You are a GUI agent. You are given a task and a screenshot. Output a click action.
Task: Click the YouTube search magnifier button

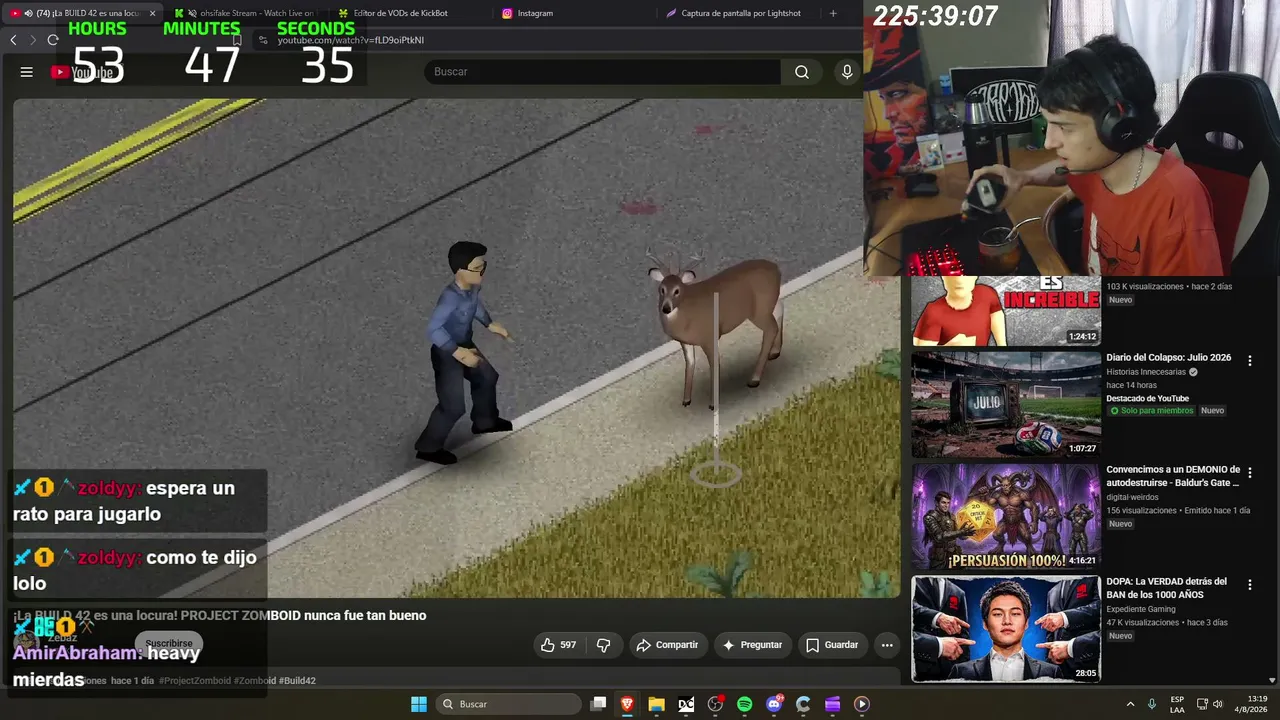point(801,72)
